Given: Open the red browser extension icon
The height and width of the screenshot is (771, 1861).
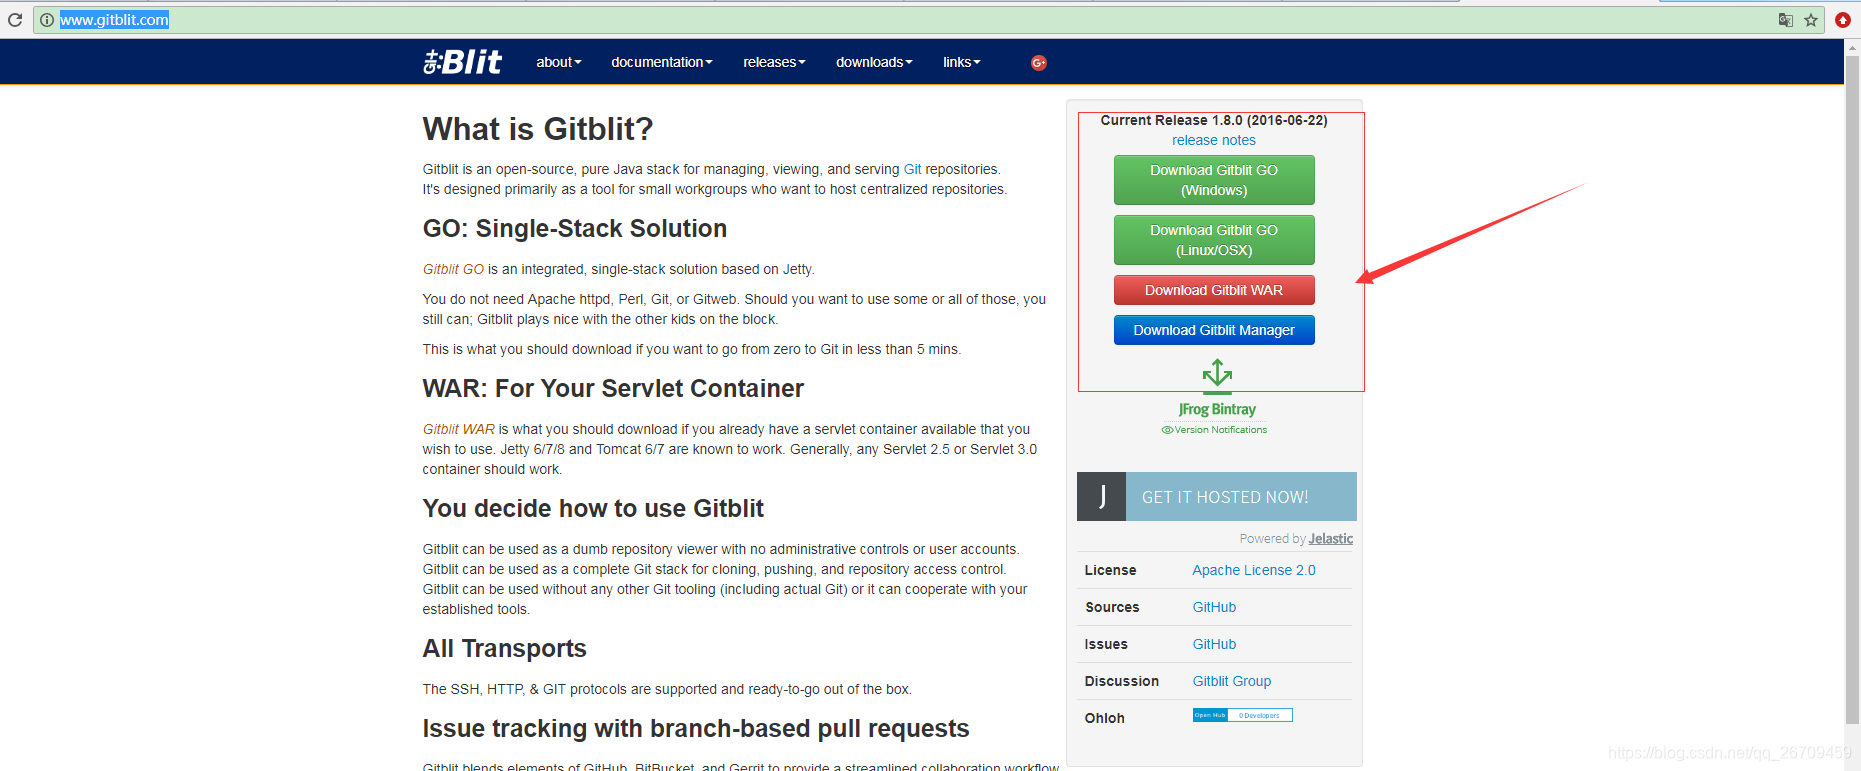Looking at the screenshot, I should 1843,20.
